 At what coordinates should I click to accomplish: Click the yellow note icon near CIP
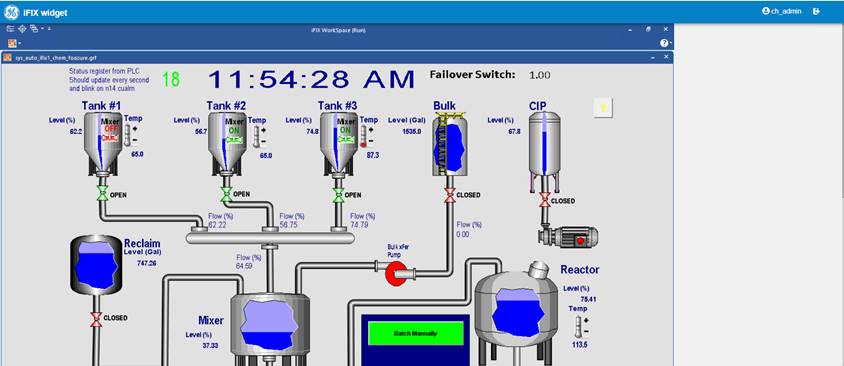603,108
